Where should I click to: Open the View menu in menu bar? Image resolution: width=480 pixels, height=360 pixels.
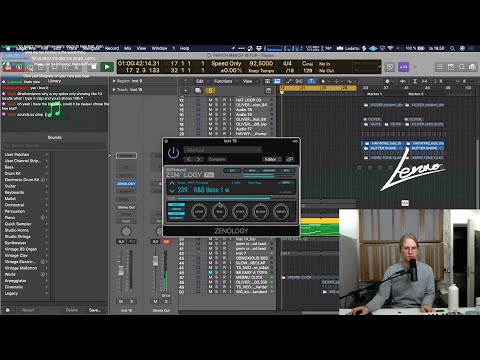point(141,48)
